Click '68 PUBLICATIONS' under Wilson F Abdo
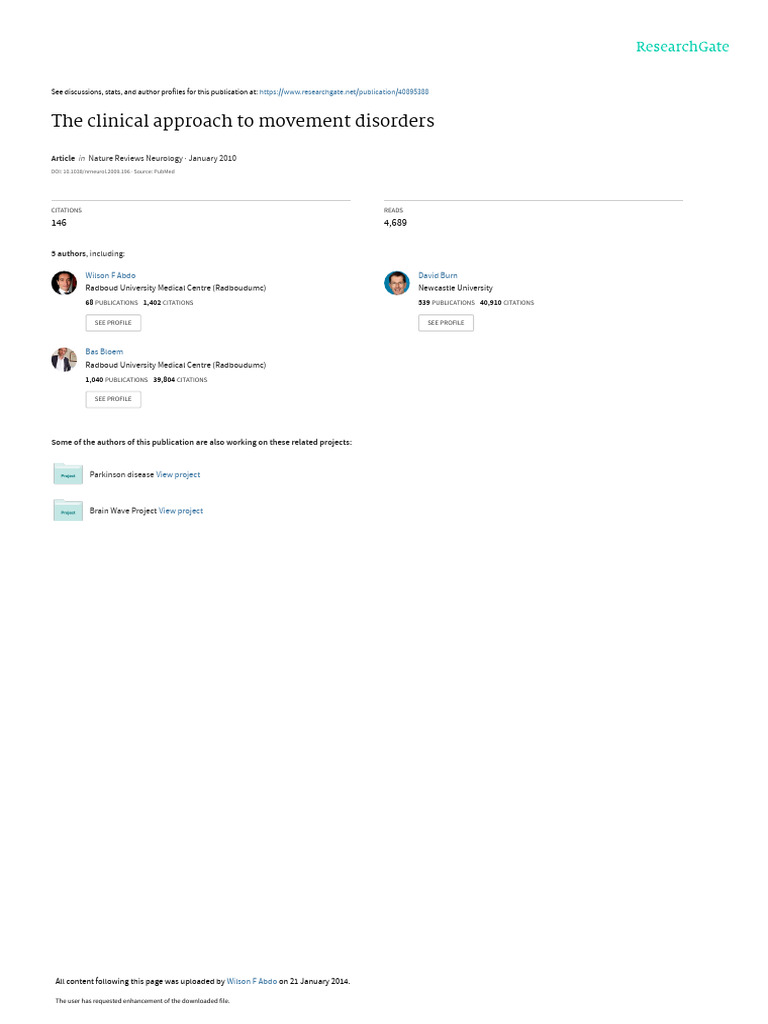The height and width of the screenshot is (1024, 768). tap(112, 303)
